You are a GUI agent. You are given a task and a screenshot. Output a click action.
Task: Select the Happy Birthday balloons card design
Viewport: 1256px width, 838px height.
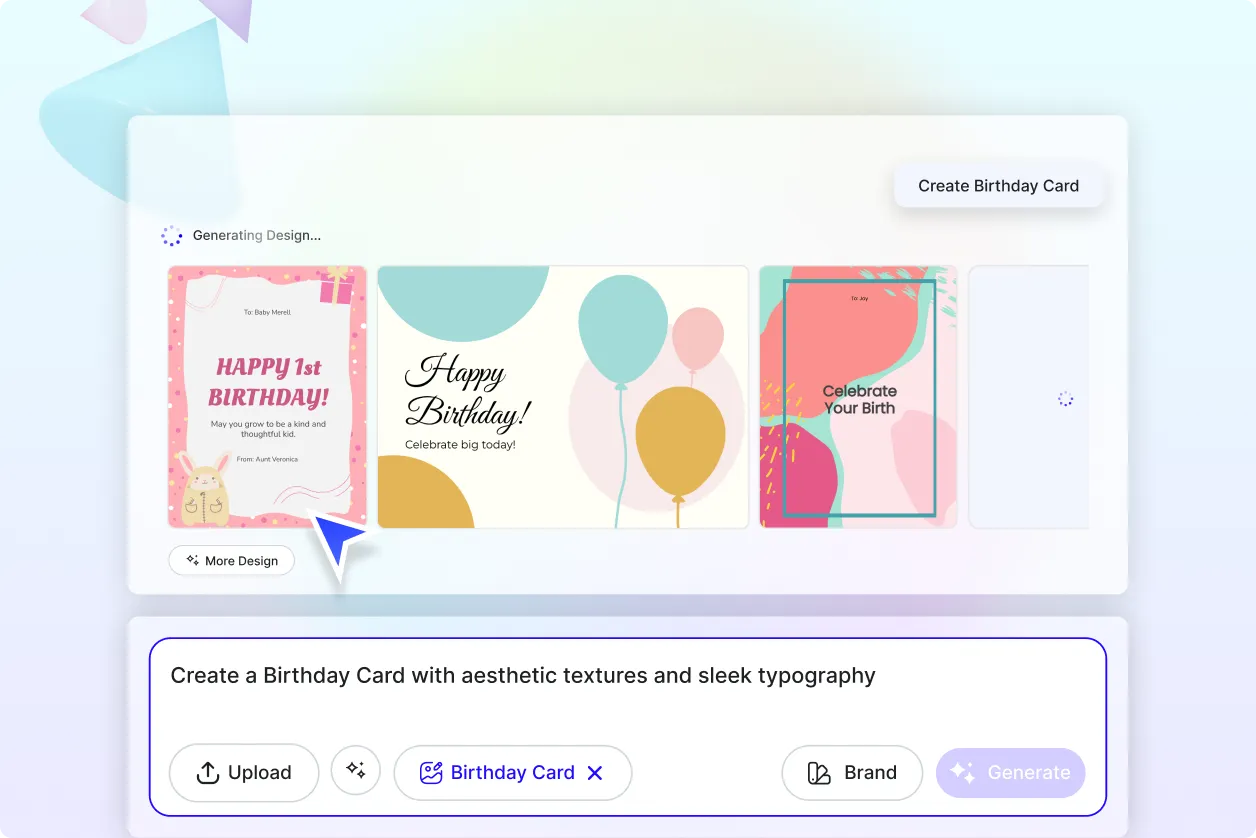click(562, 396)
